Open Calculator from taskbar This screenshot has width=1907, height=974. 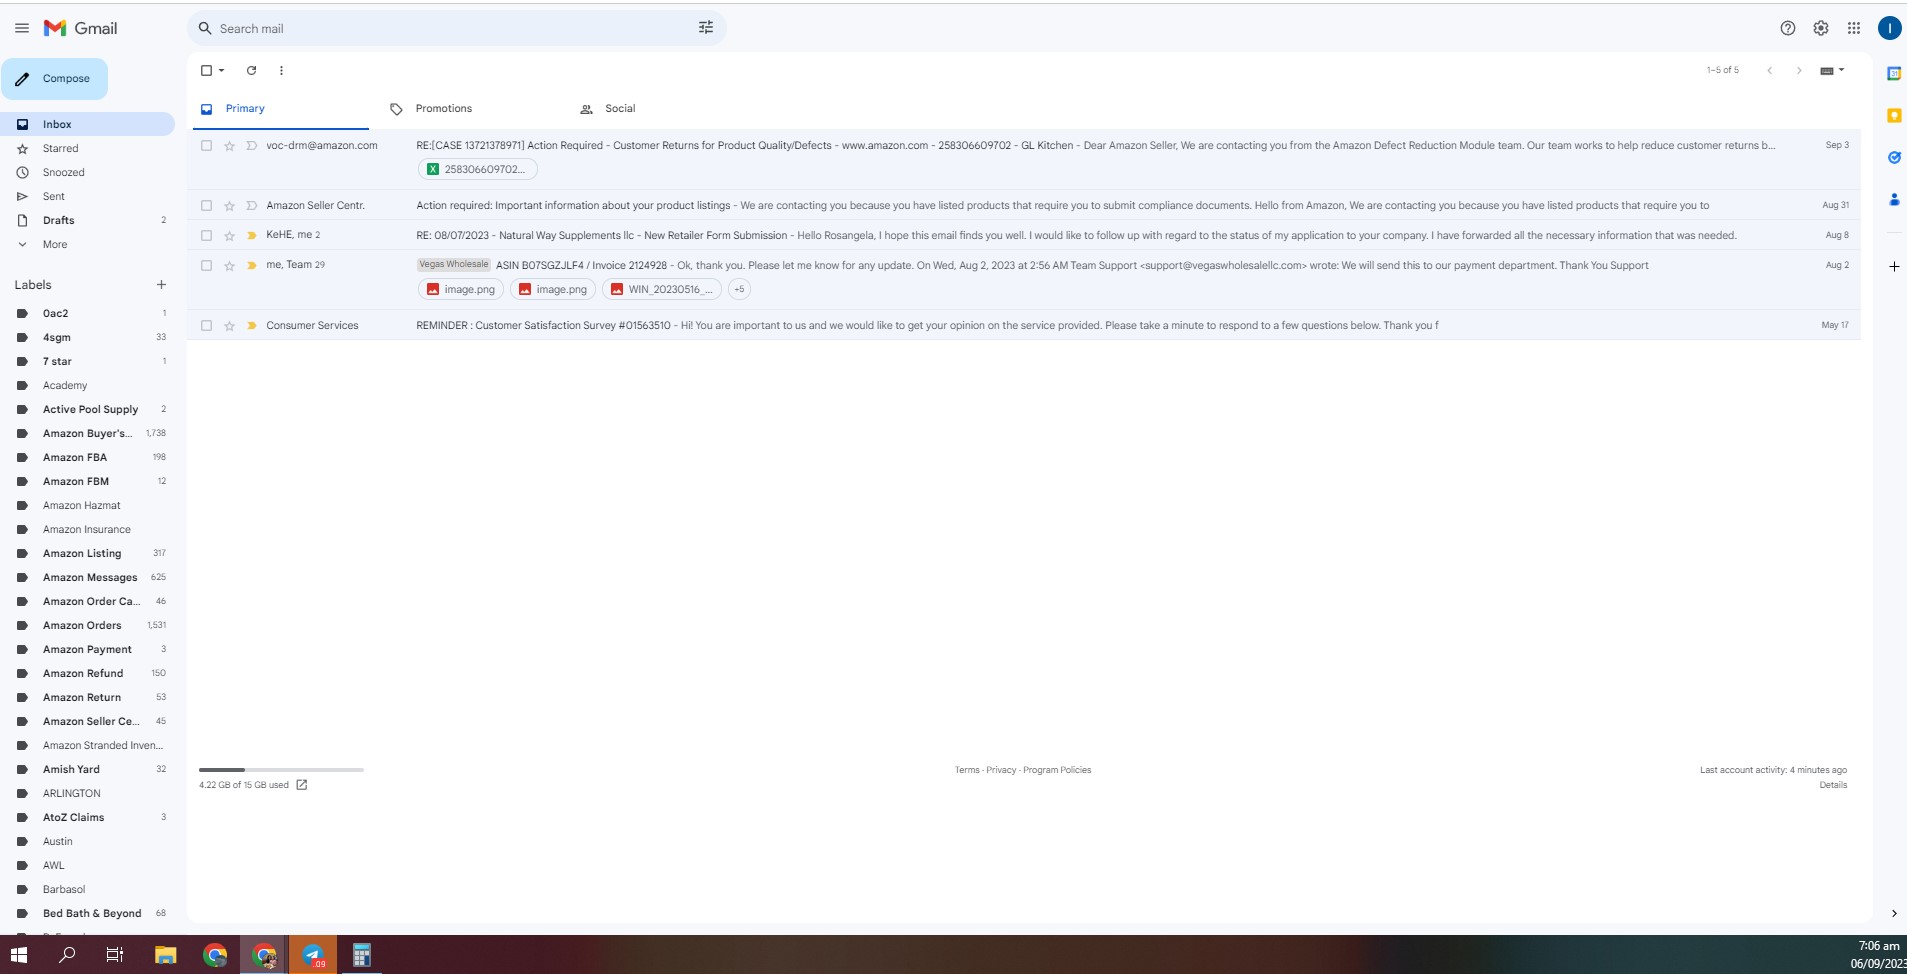362,955
